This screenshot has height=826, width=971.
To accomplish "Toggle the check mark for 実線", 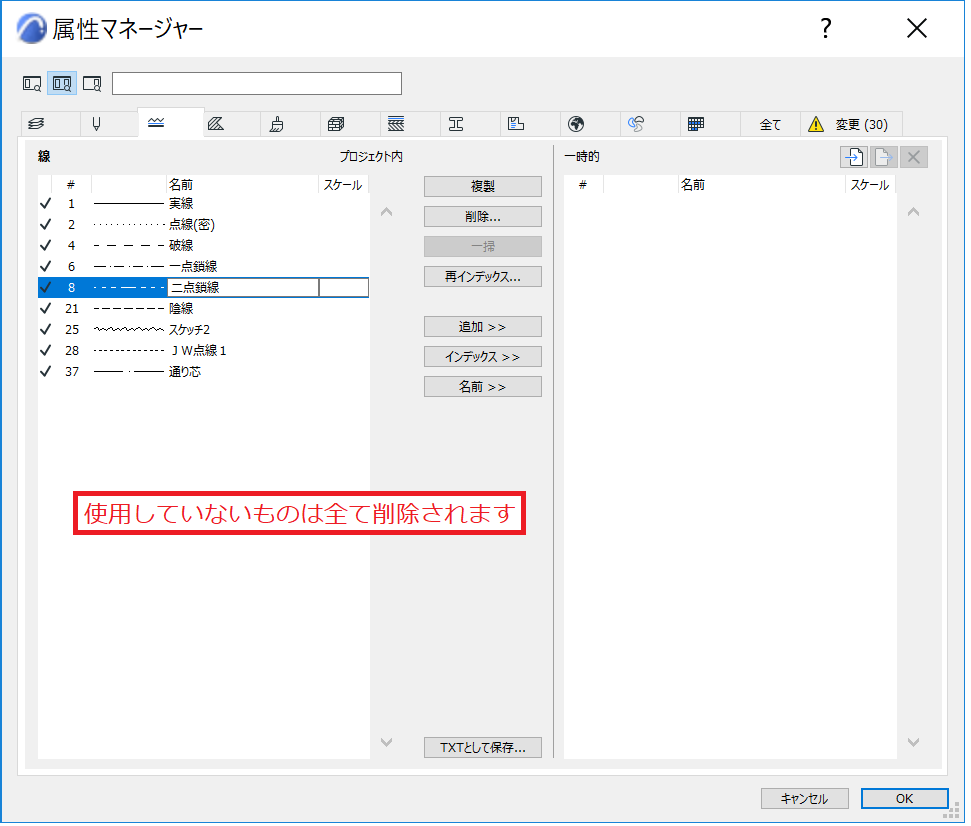I will (45, 203).
